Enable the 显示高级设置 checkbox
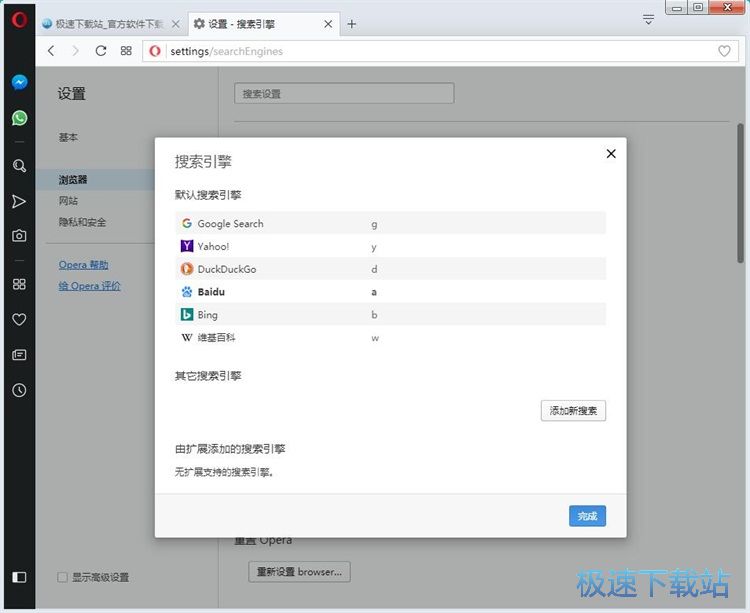750x613 pixels. coord(62,577)
